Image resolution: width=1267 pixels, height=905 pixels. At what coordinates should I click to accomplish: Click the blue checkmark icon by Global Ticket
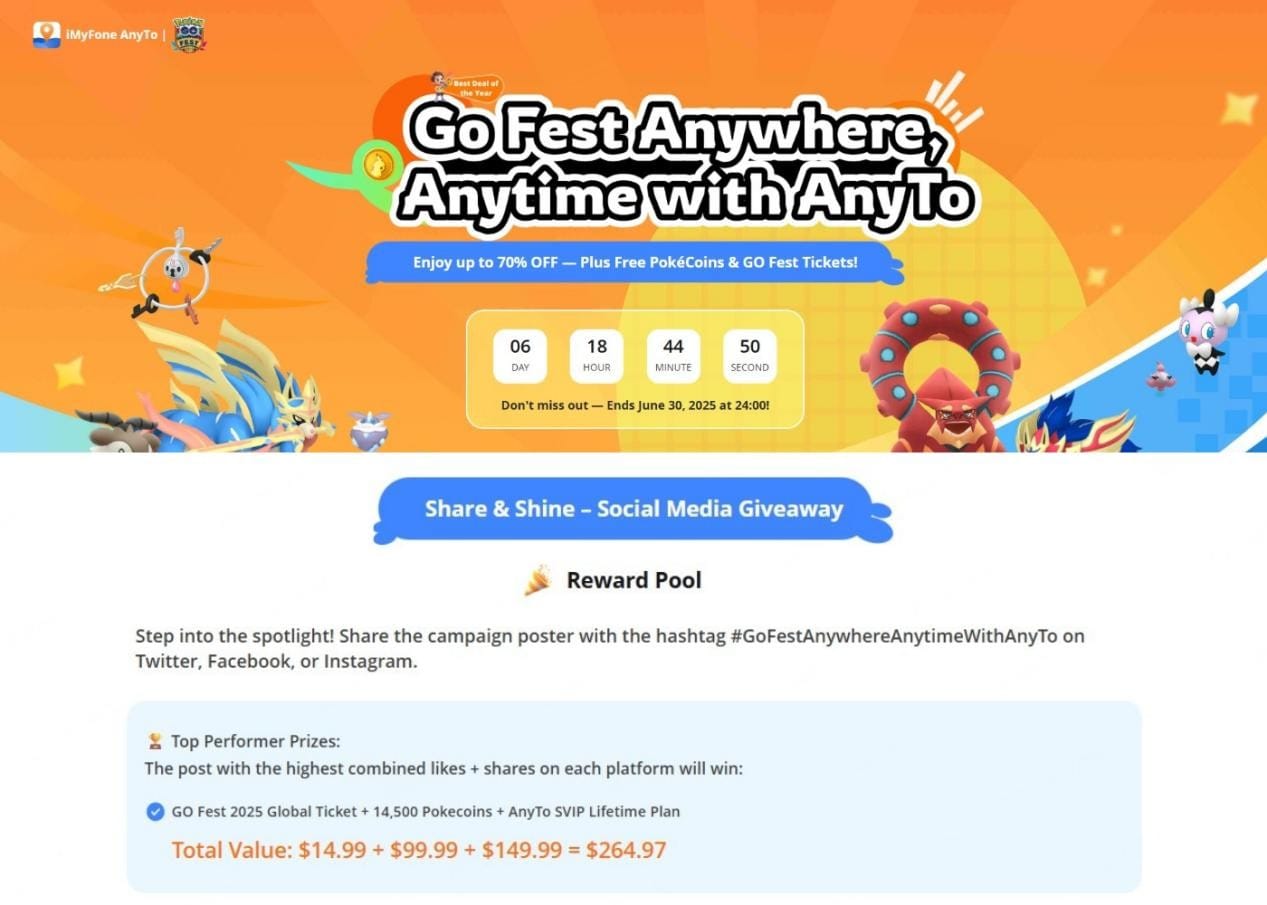[155, 811]
